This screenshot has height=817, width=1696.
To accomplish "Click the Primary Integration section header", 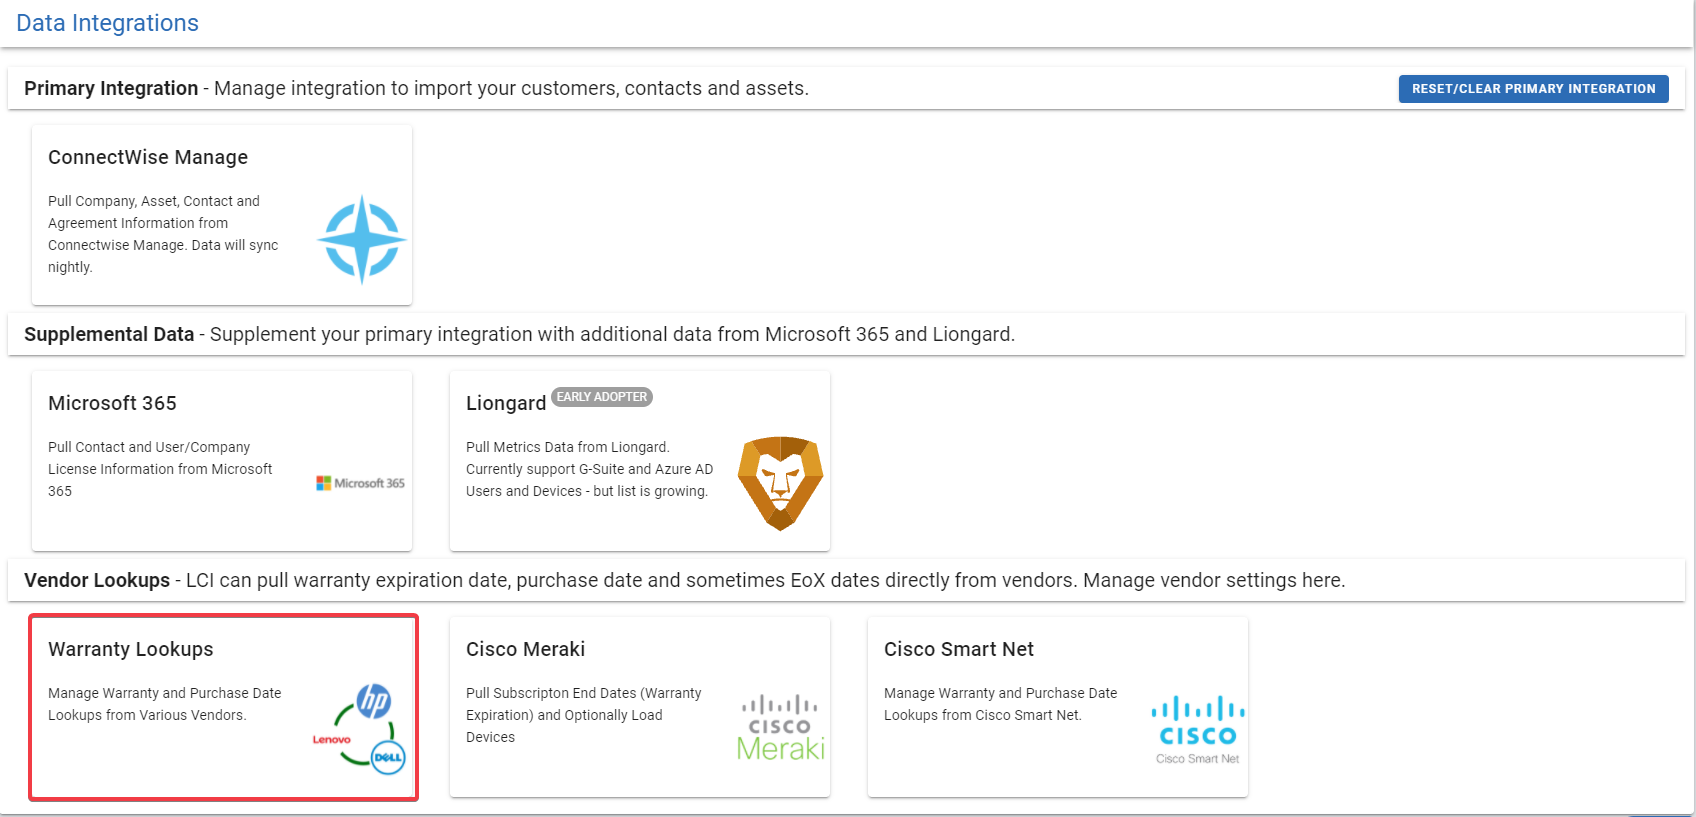I will [x=416, y=88].
